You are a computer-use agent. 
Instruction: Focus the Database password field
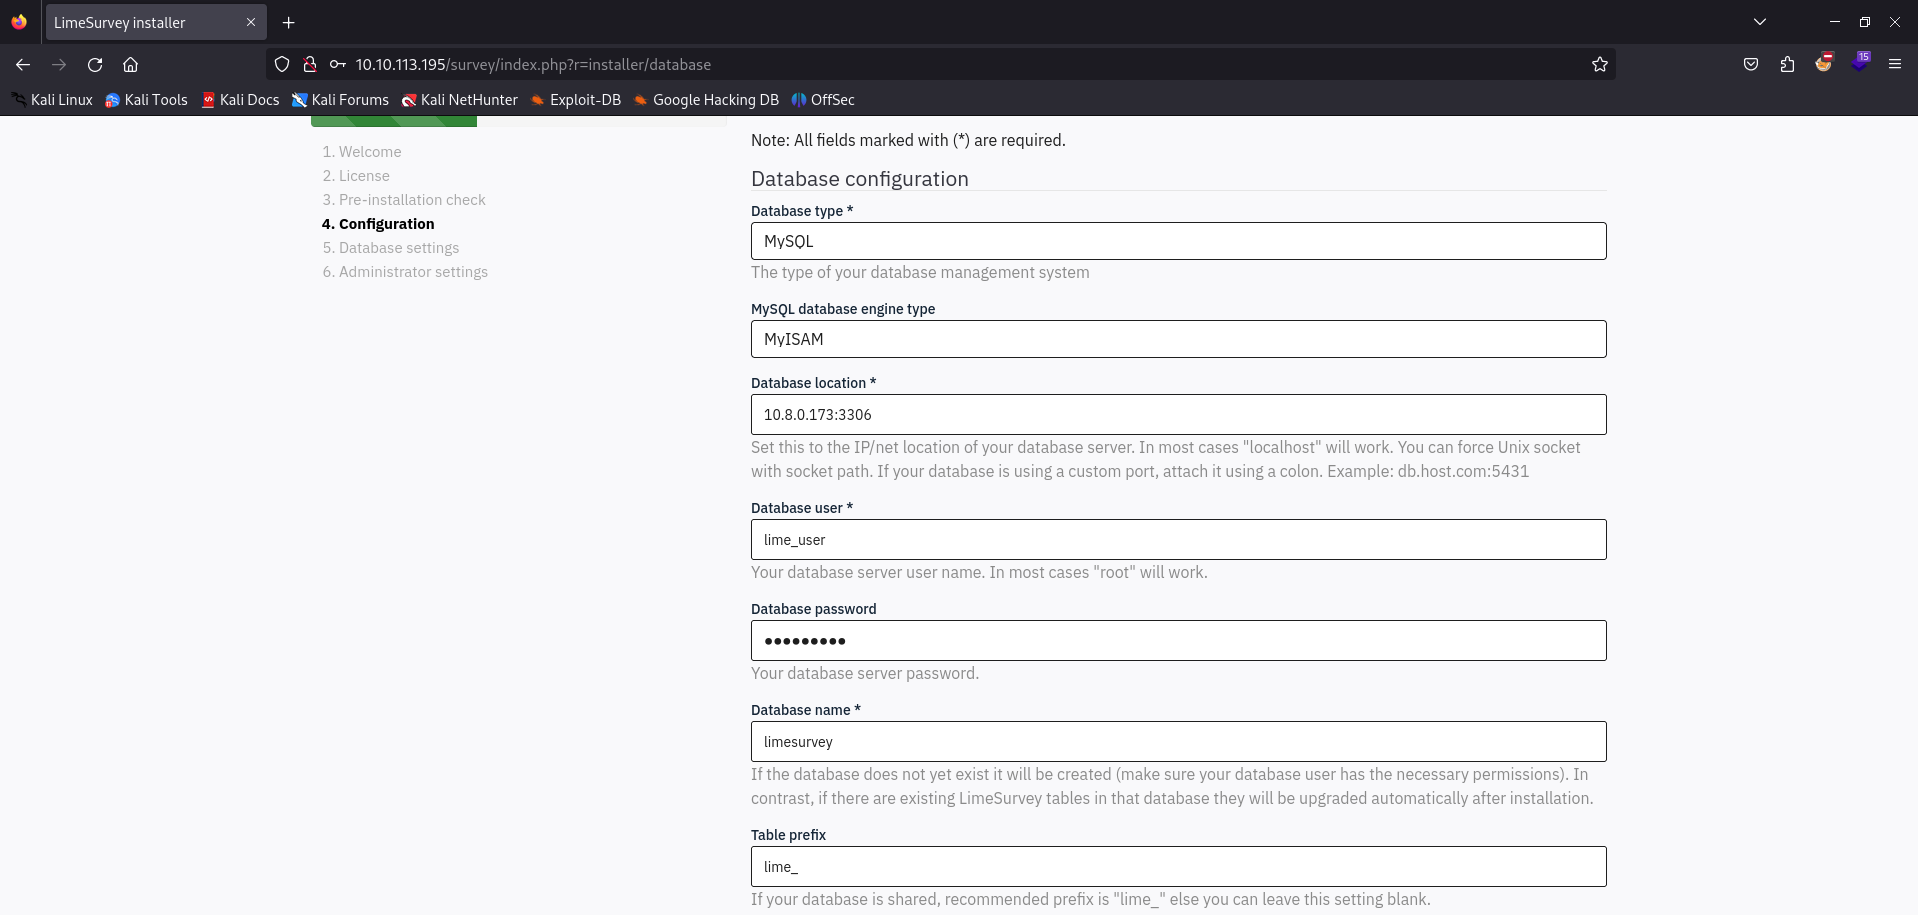coord(1178,641)
